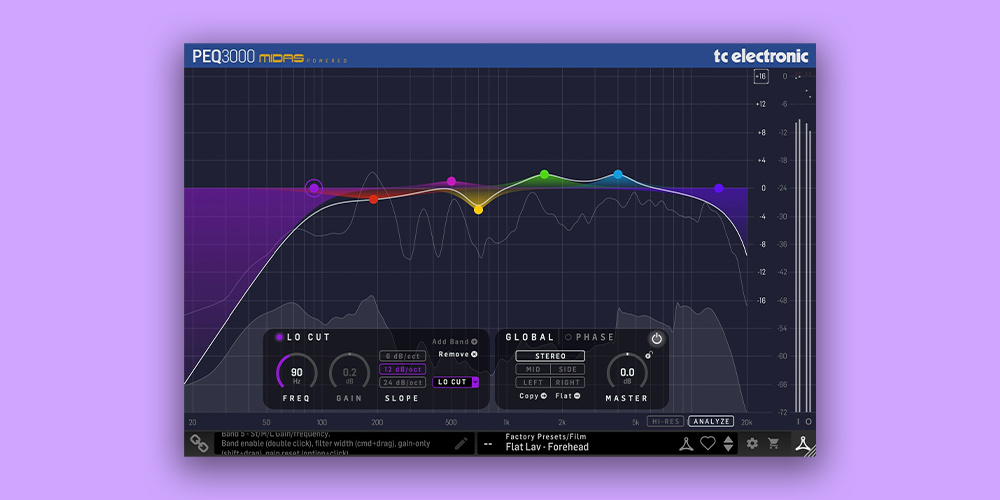Screen dimensions: 1000x500
Task: Click the FREQ knob showing 90 Hz
Action: [x=296, y=373]
